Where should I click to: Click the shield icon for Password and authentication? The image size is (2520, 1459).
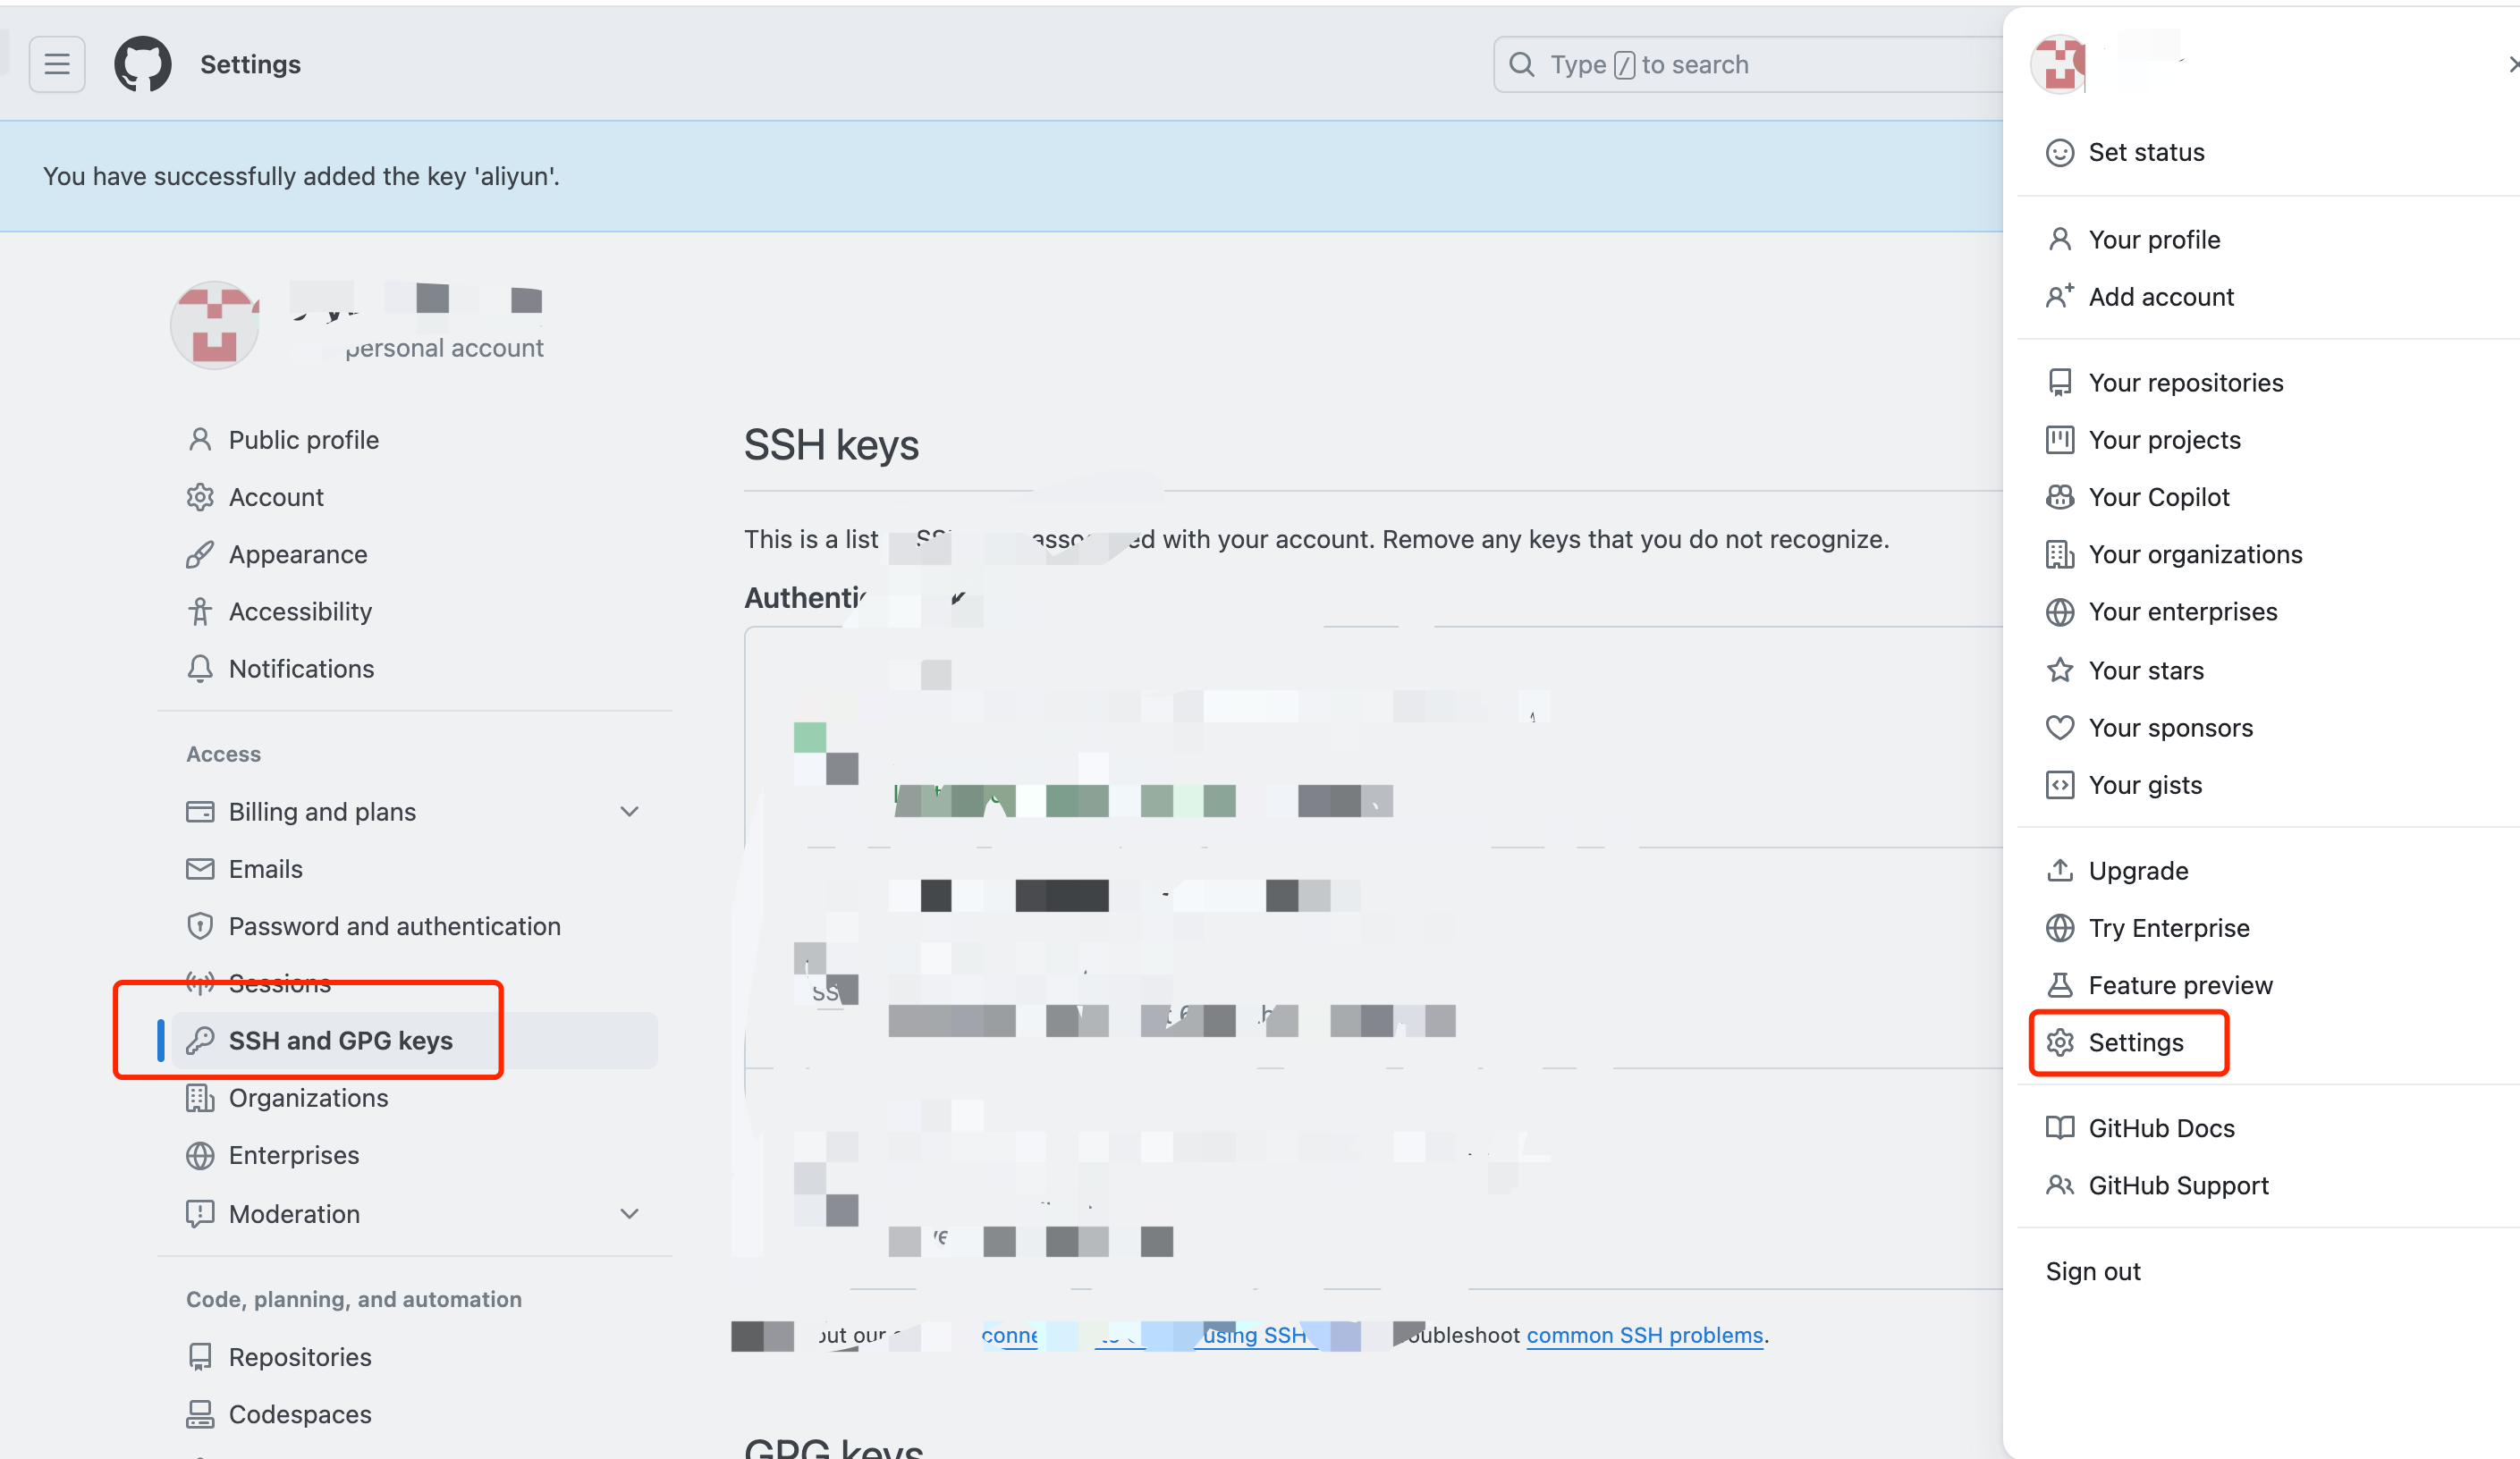tap(200, 926)
